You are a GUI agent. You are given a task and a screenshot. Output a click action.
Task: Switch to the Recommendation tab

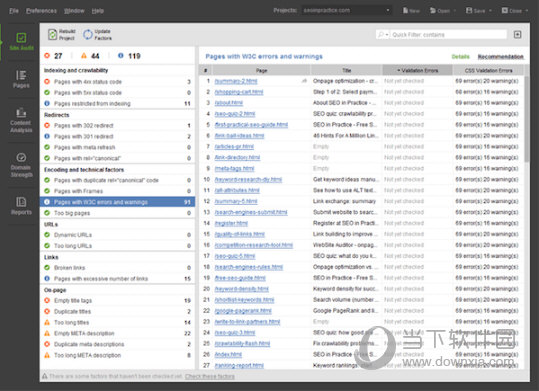pyautogui.click(x=500, y=56)
